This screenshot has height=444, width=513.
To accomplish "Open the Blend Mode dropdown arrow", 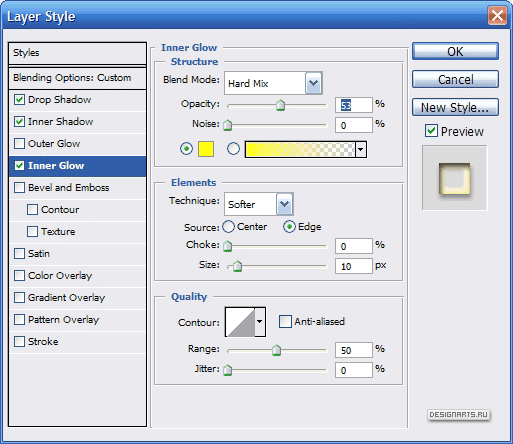I will click(313, 83).
